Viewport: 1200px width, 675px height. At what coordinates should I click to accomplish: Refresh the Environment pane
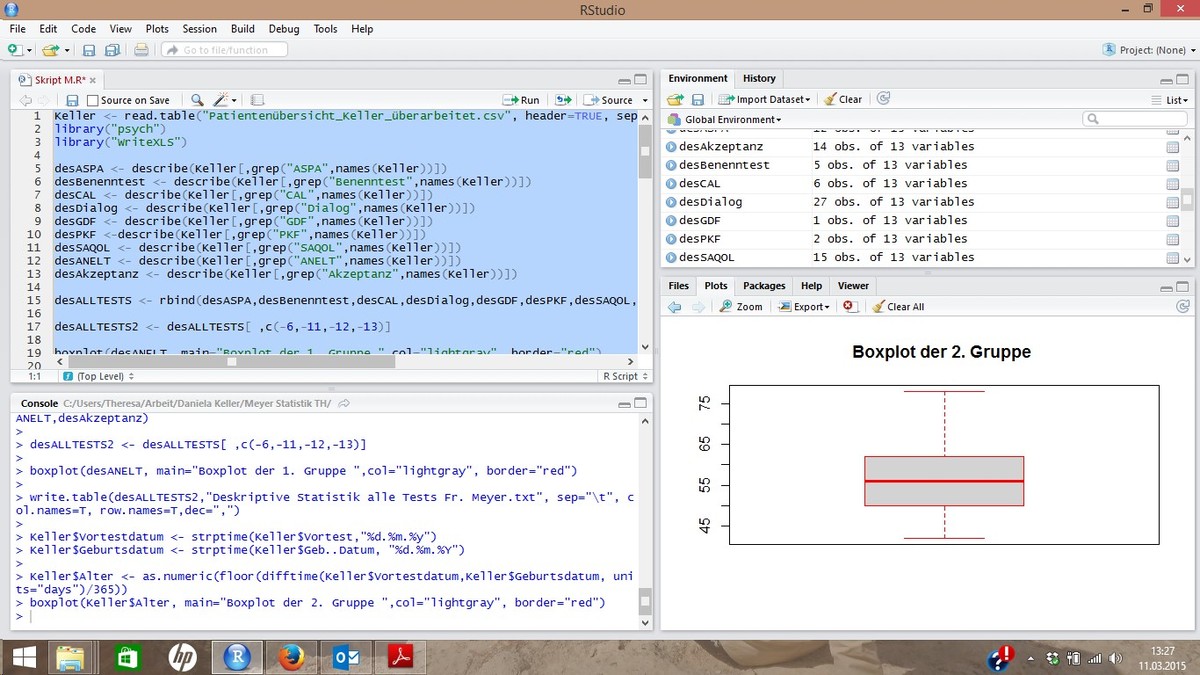pos(883,99)
